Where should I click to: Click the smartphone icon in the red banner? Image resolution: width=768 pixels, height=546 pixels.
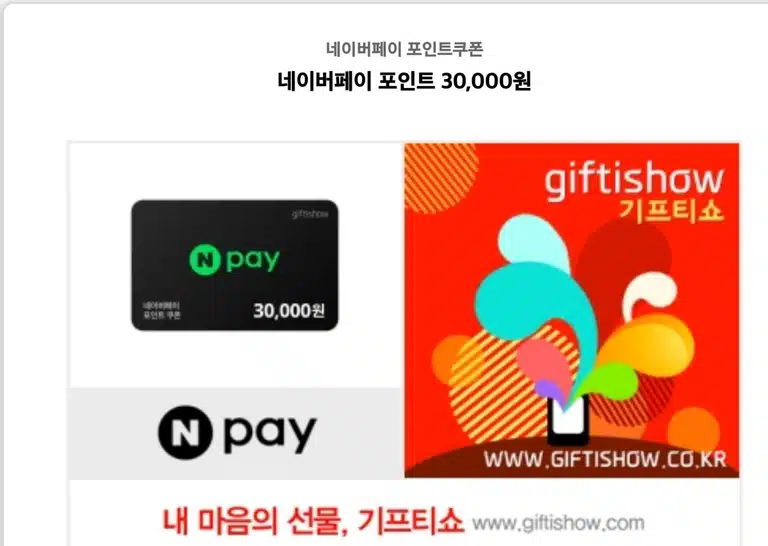click(x=567, y=420)
